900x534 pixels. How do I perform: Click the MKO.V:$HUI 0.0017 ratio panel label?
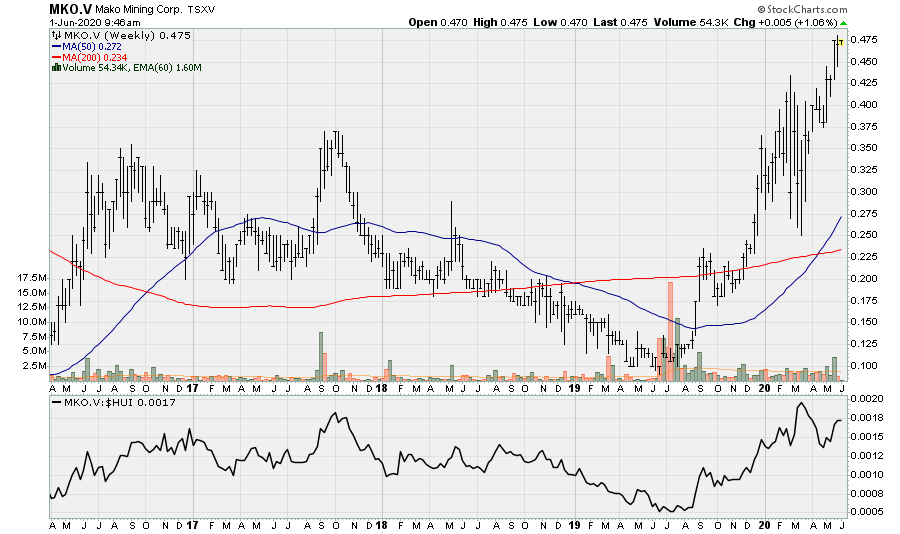(x=114, y=403)
